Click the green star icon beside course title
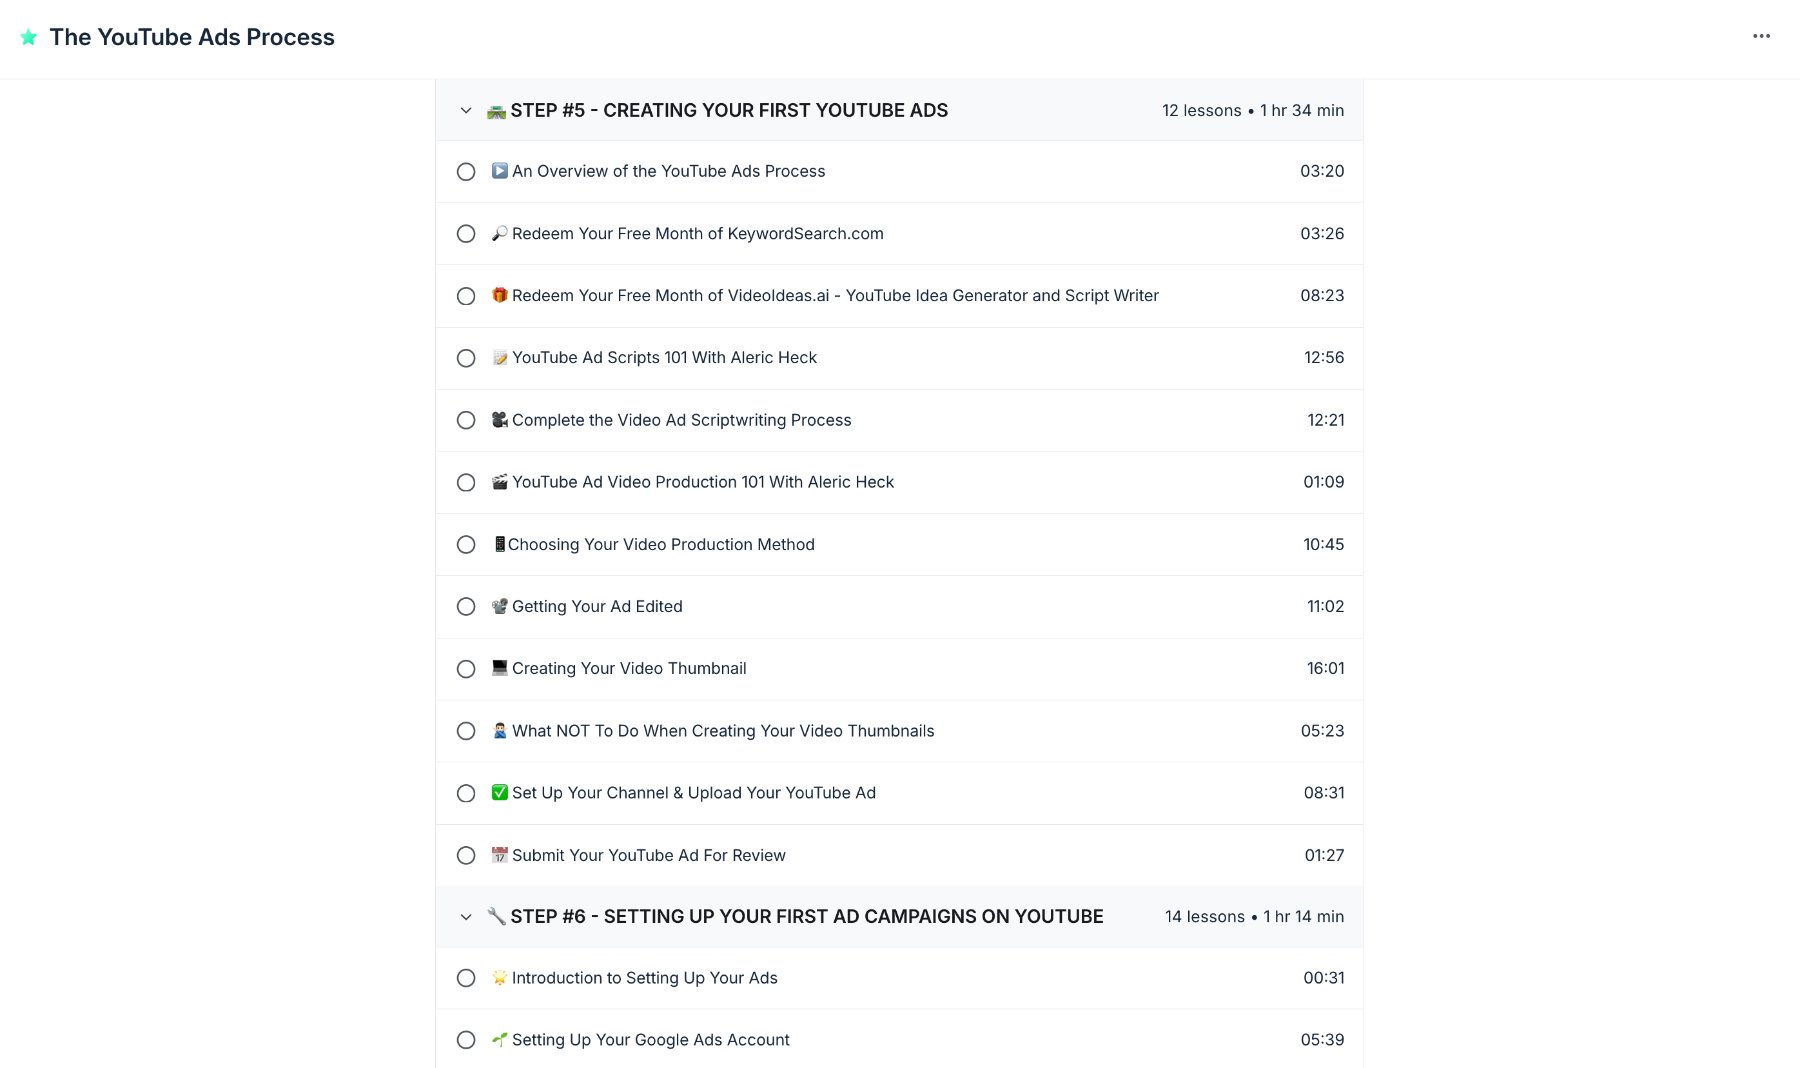The image size is (1800, 1068). [29, 37]
